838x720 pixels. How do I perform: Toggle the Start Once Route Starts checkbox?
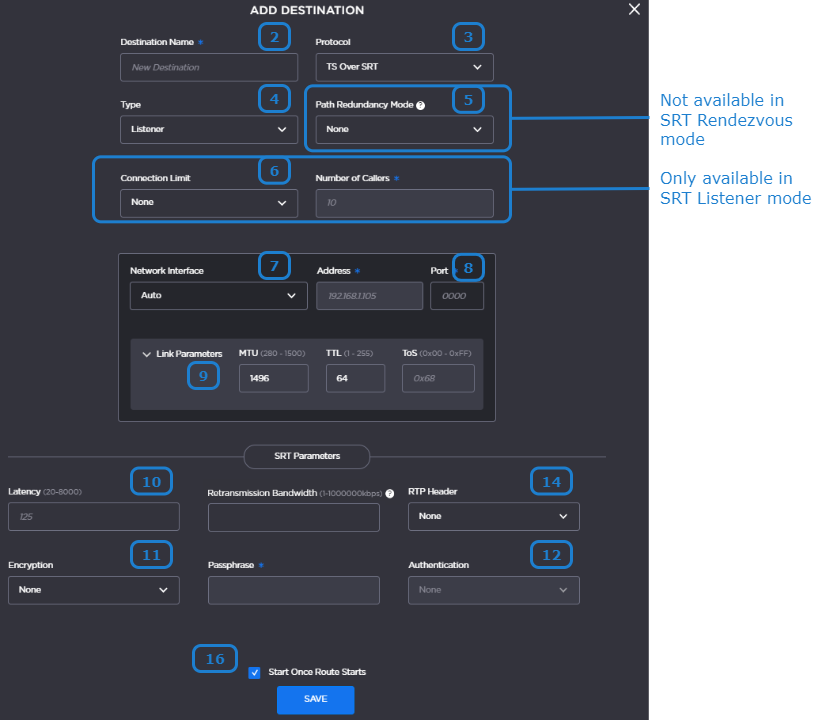[x=255, y=672]
